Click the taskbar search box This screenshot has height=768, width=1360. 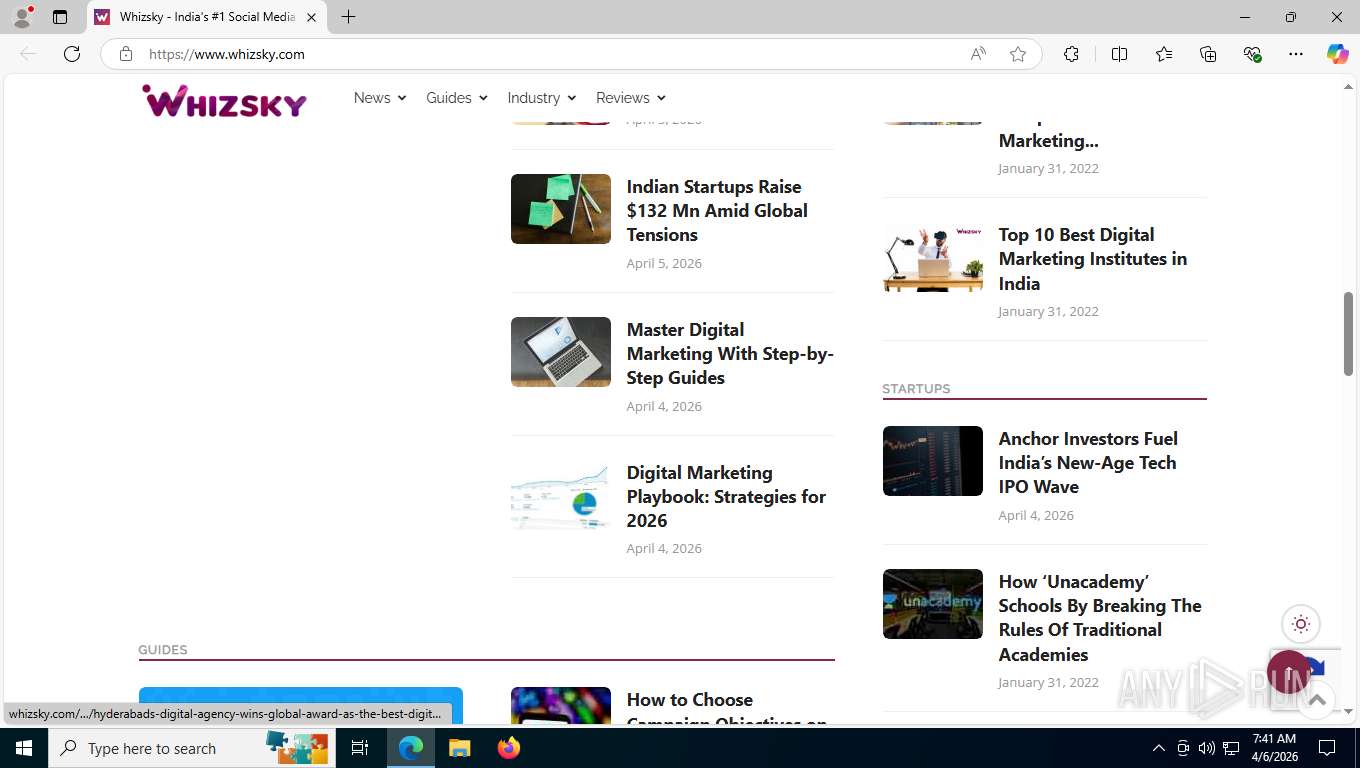tap(192, 748)
